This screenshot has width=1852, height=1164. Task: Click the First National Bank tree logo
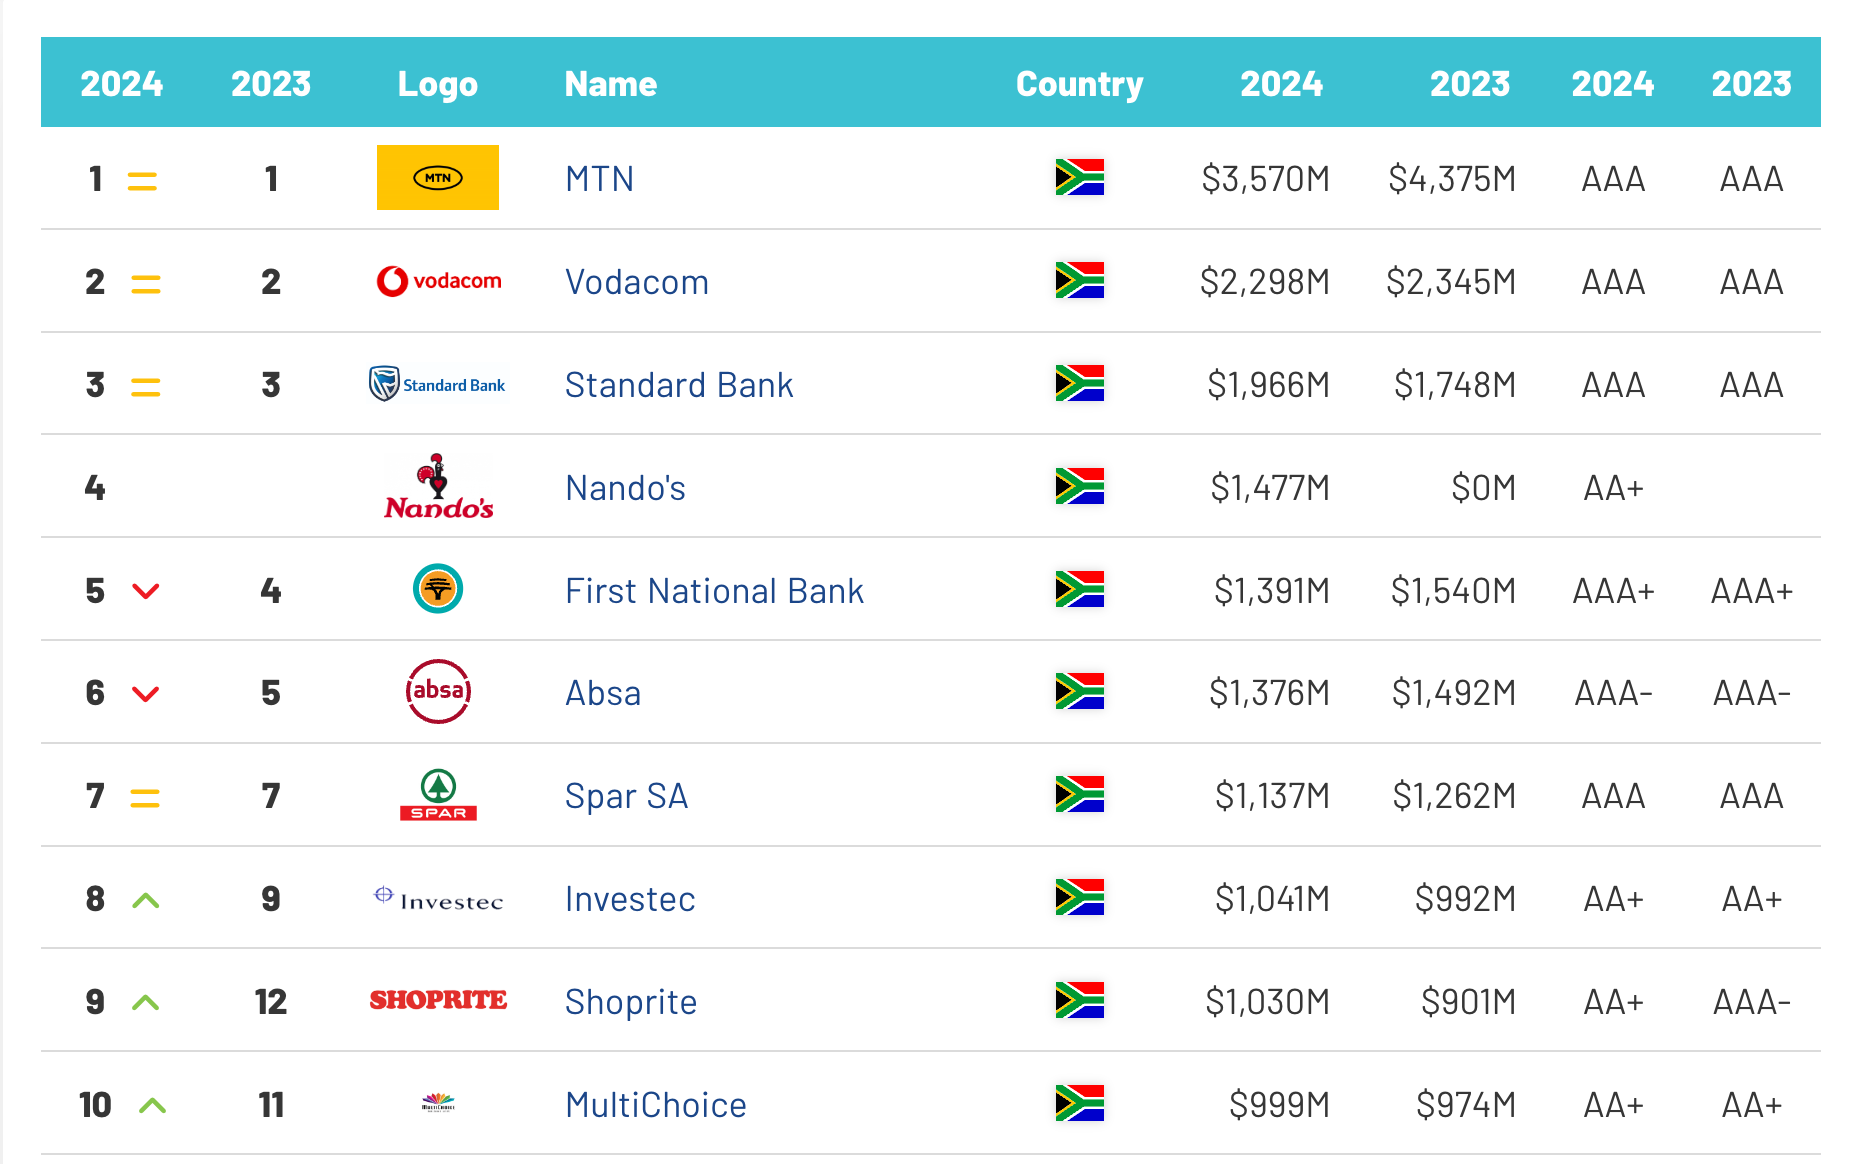coord(438,589)
